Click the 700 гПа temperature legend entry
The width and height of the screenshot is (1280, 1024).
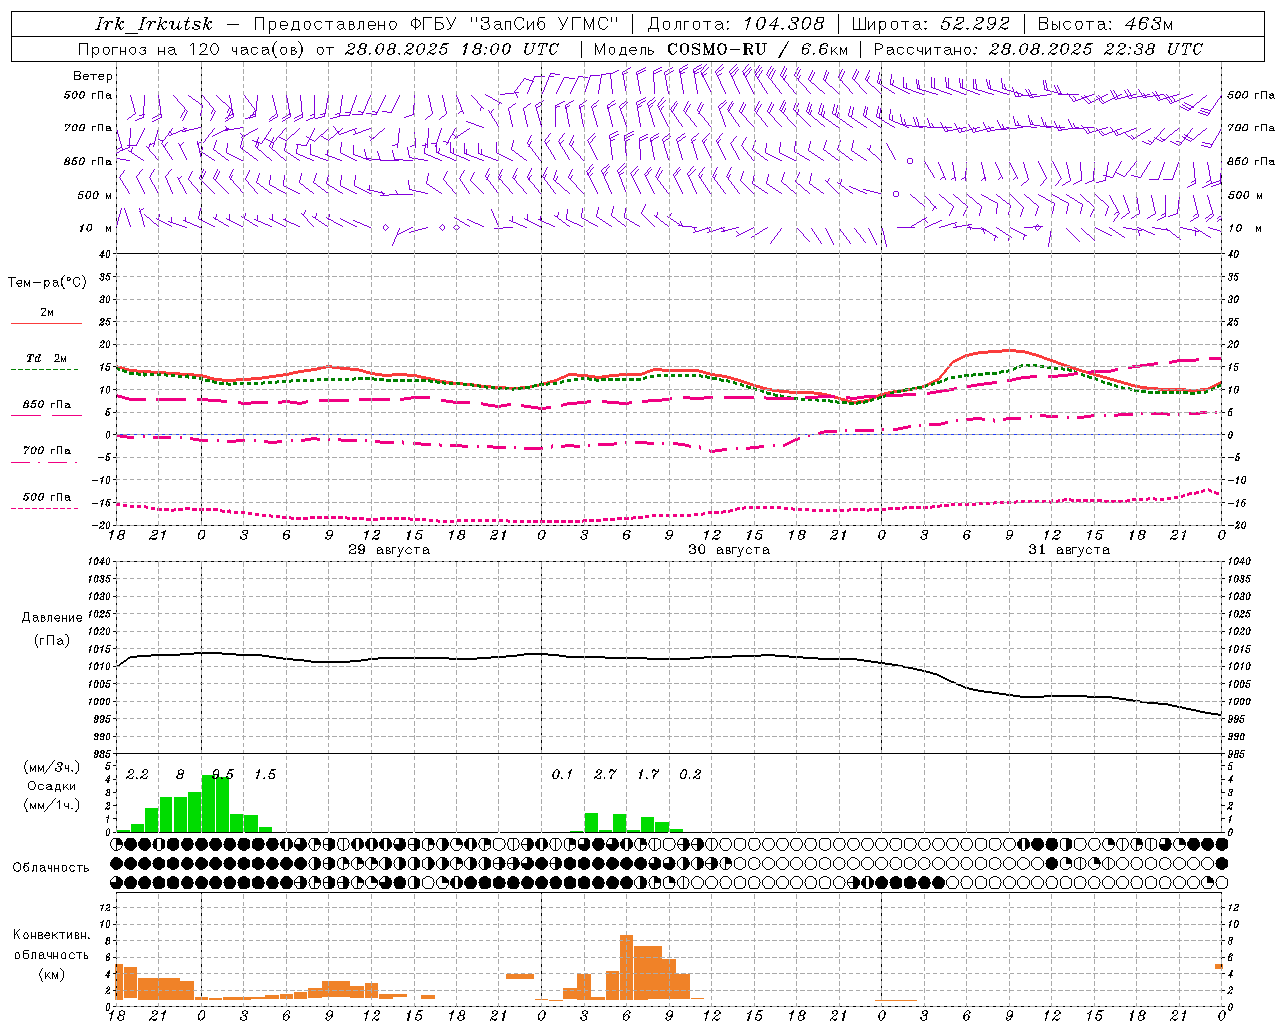pyautogui.click(x=47, y=451)
